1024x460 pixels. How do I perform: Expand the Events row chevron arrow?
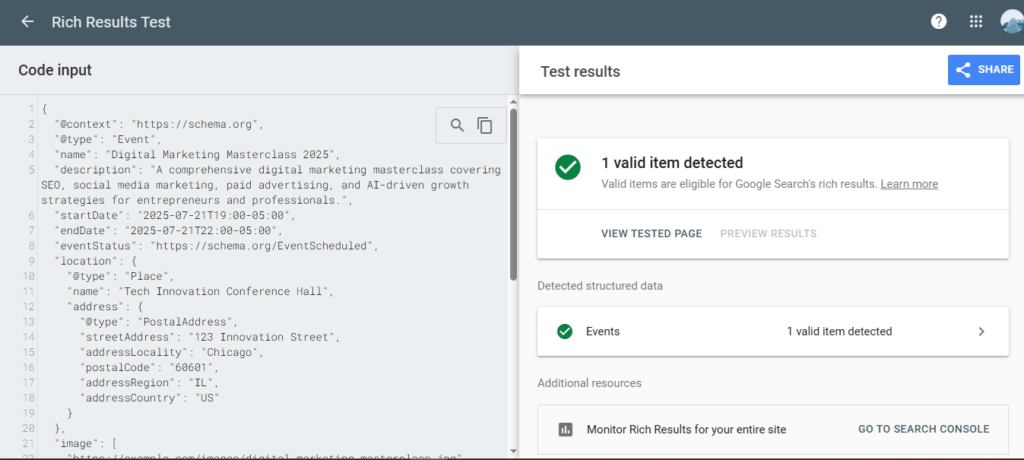click(x=981, y=331)
